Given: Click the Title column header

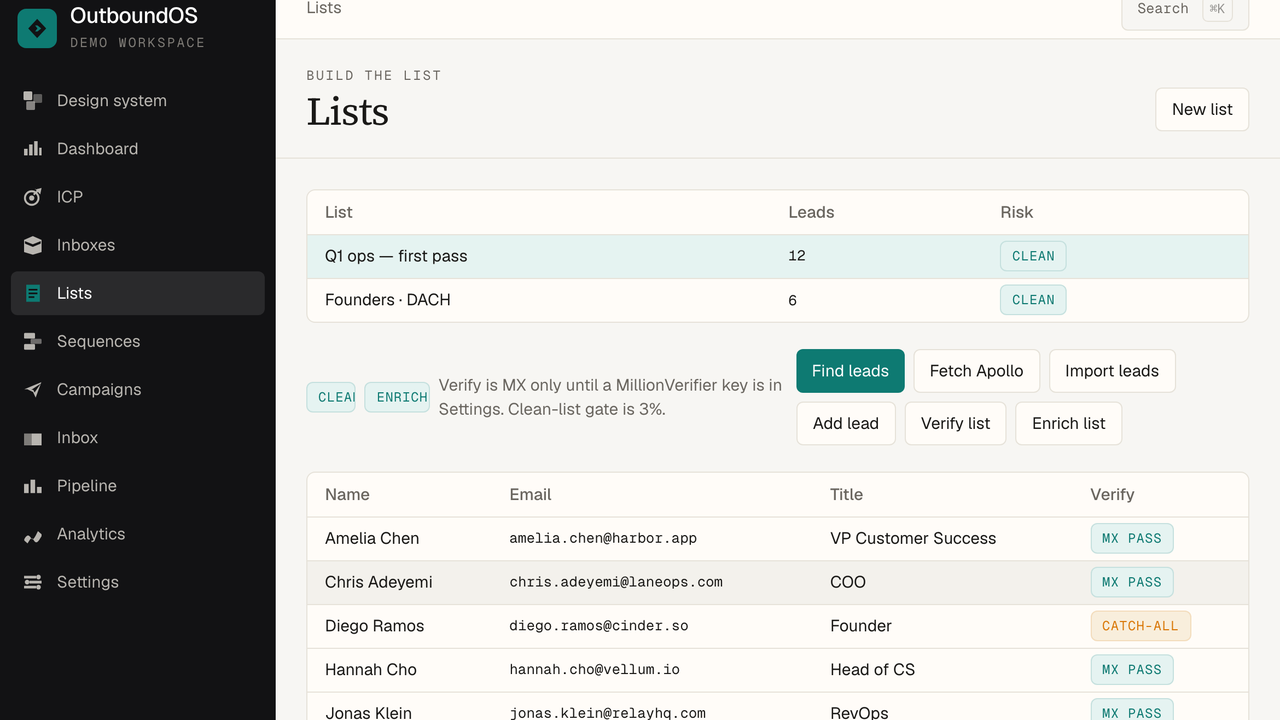Looking at the screenshot, I should click(x=846, y=494).
